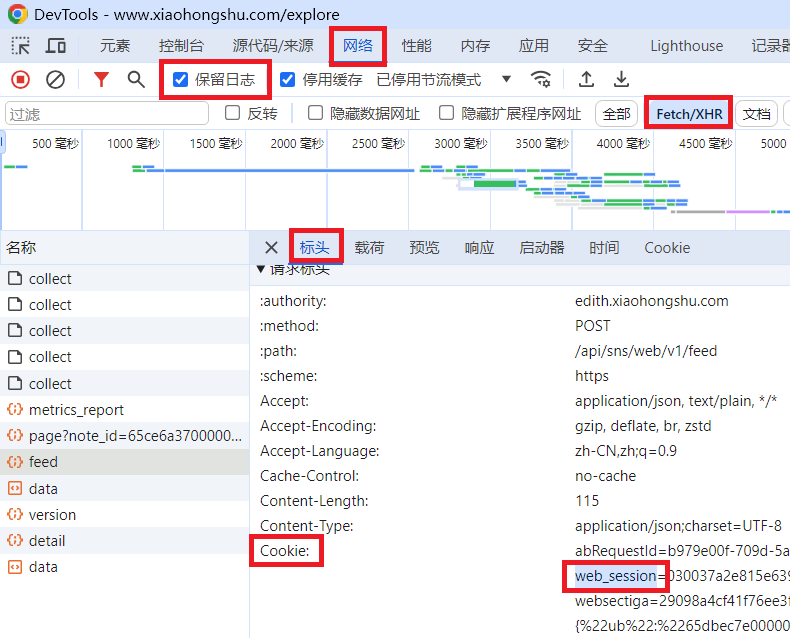Select the page?note_id=65ce6a3700000 request
Image resolution: width=790 pixels, height=638 pixels.
tap(124, 435)
